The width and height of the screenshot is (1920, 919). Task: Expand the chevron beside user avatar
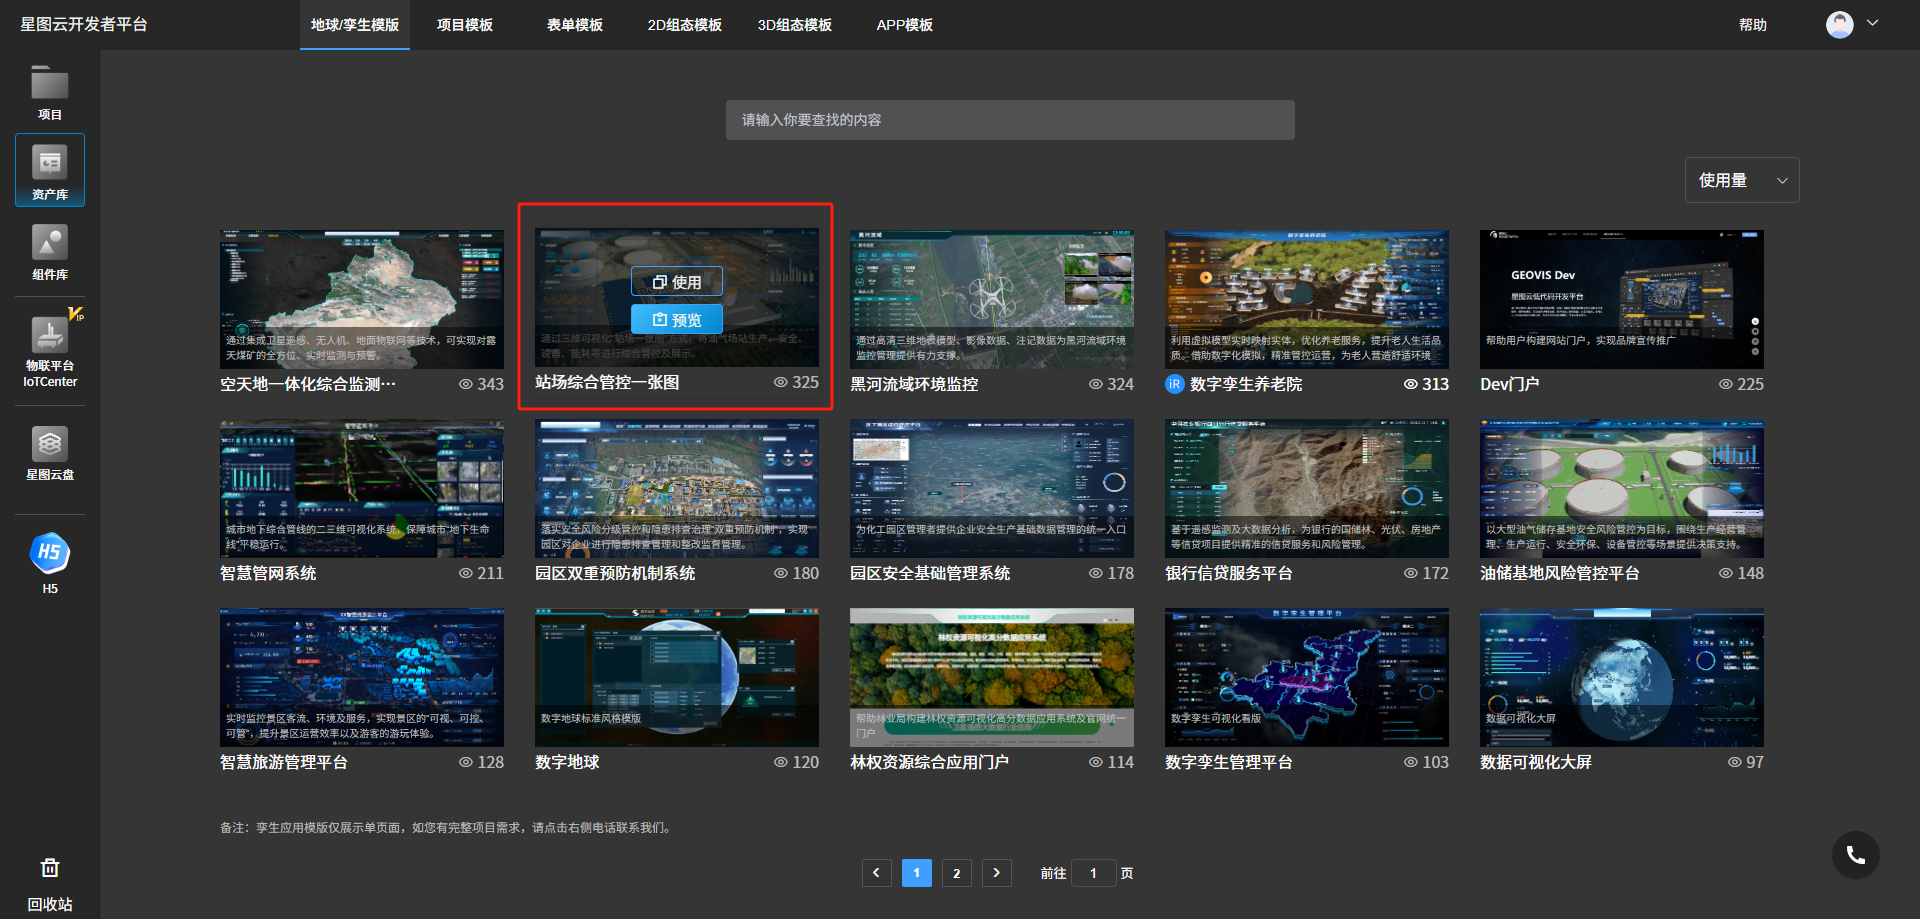[x=1873, y=23]
